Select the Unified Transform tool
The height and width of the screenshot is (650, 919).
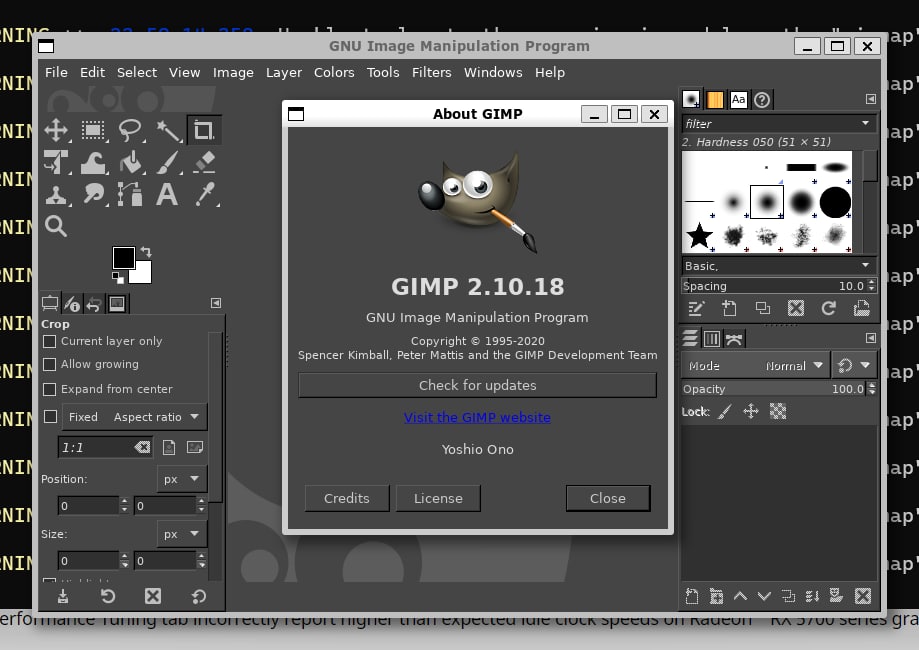(56, 162)
